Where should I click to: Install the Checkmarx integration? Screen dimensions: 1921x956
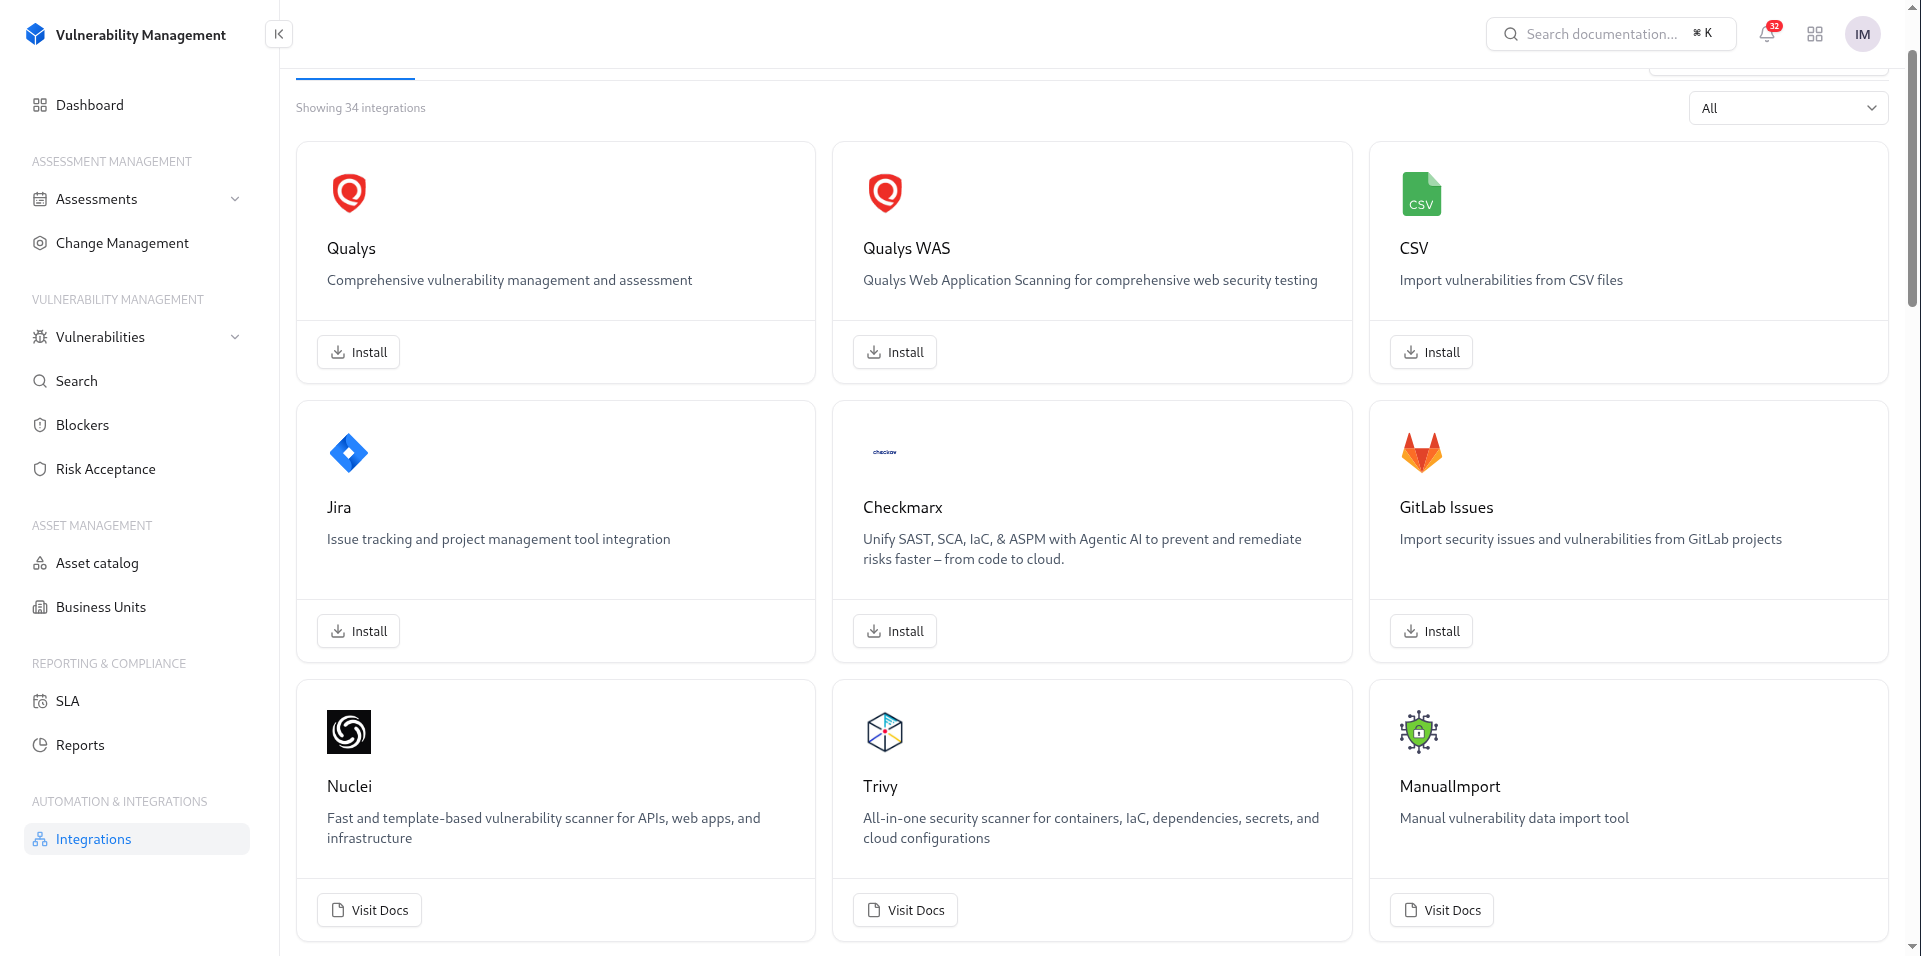click(x=894, y=631)
